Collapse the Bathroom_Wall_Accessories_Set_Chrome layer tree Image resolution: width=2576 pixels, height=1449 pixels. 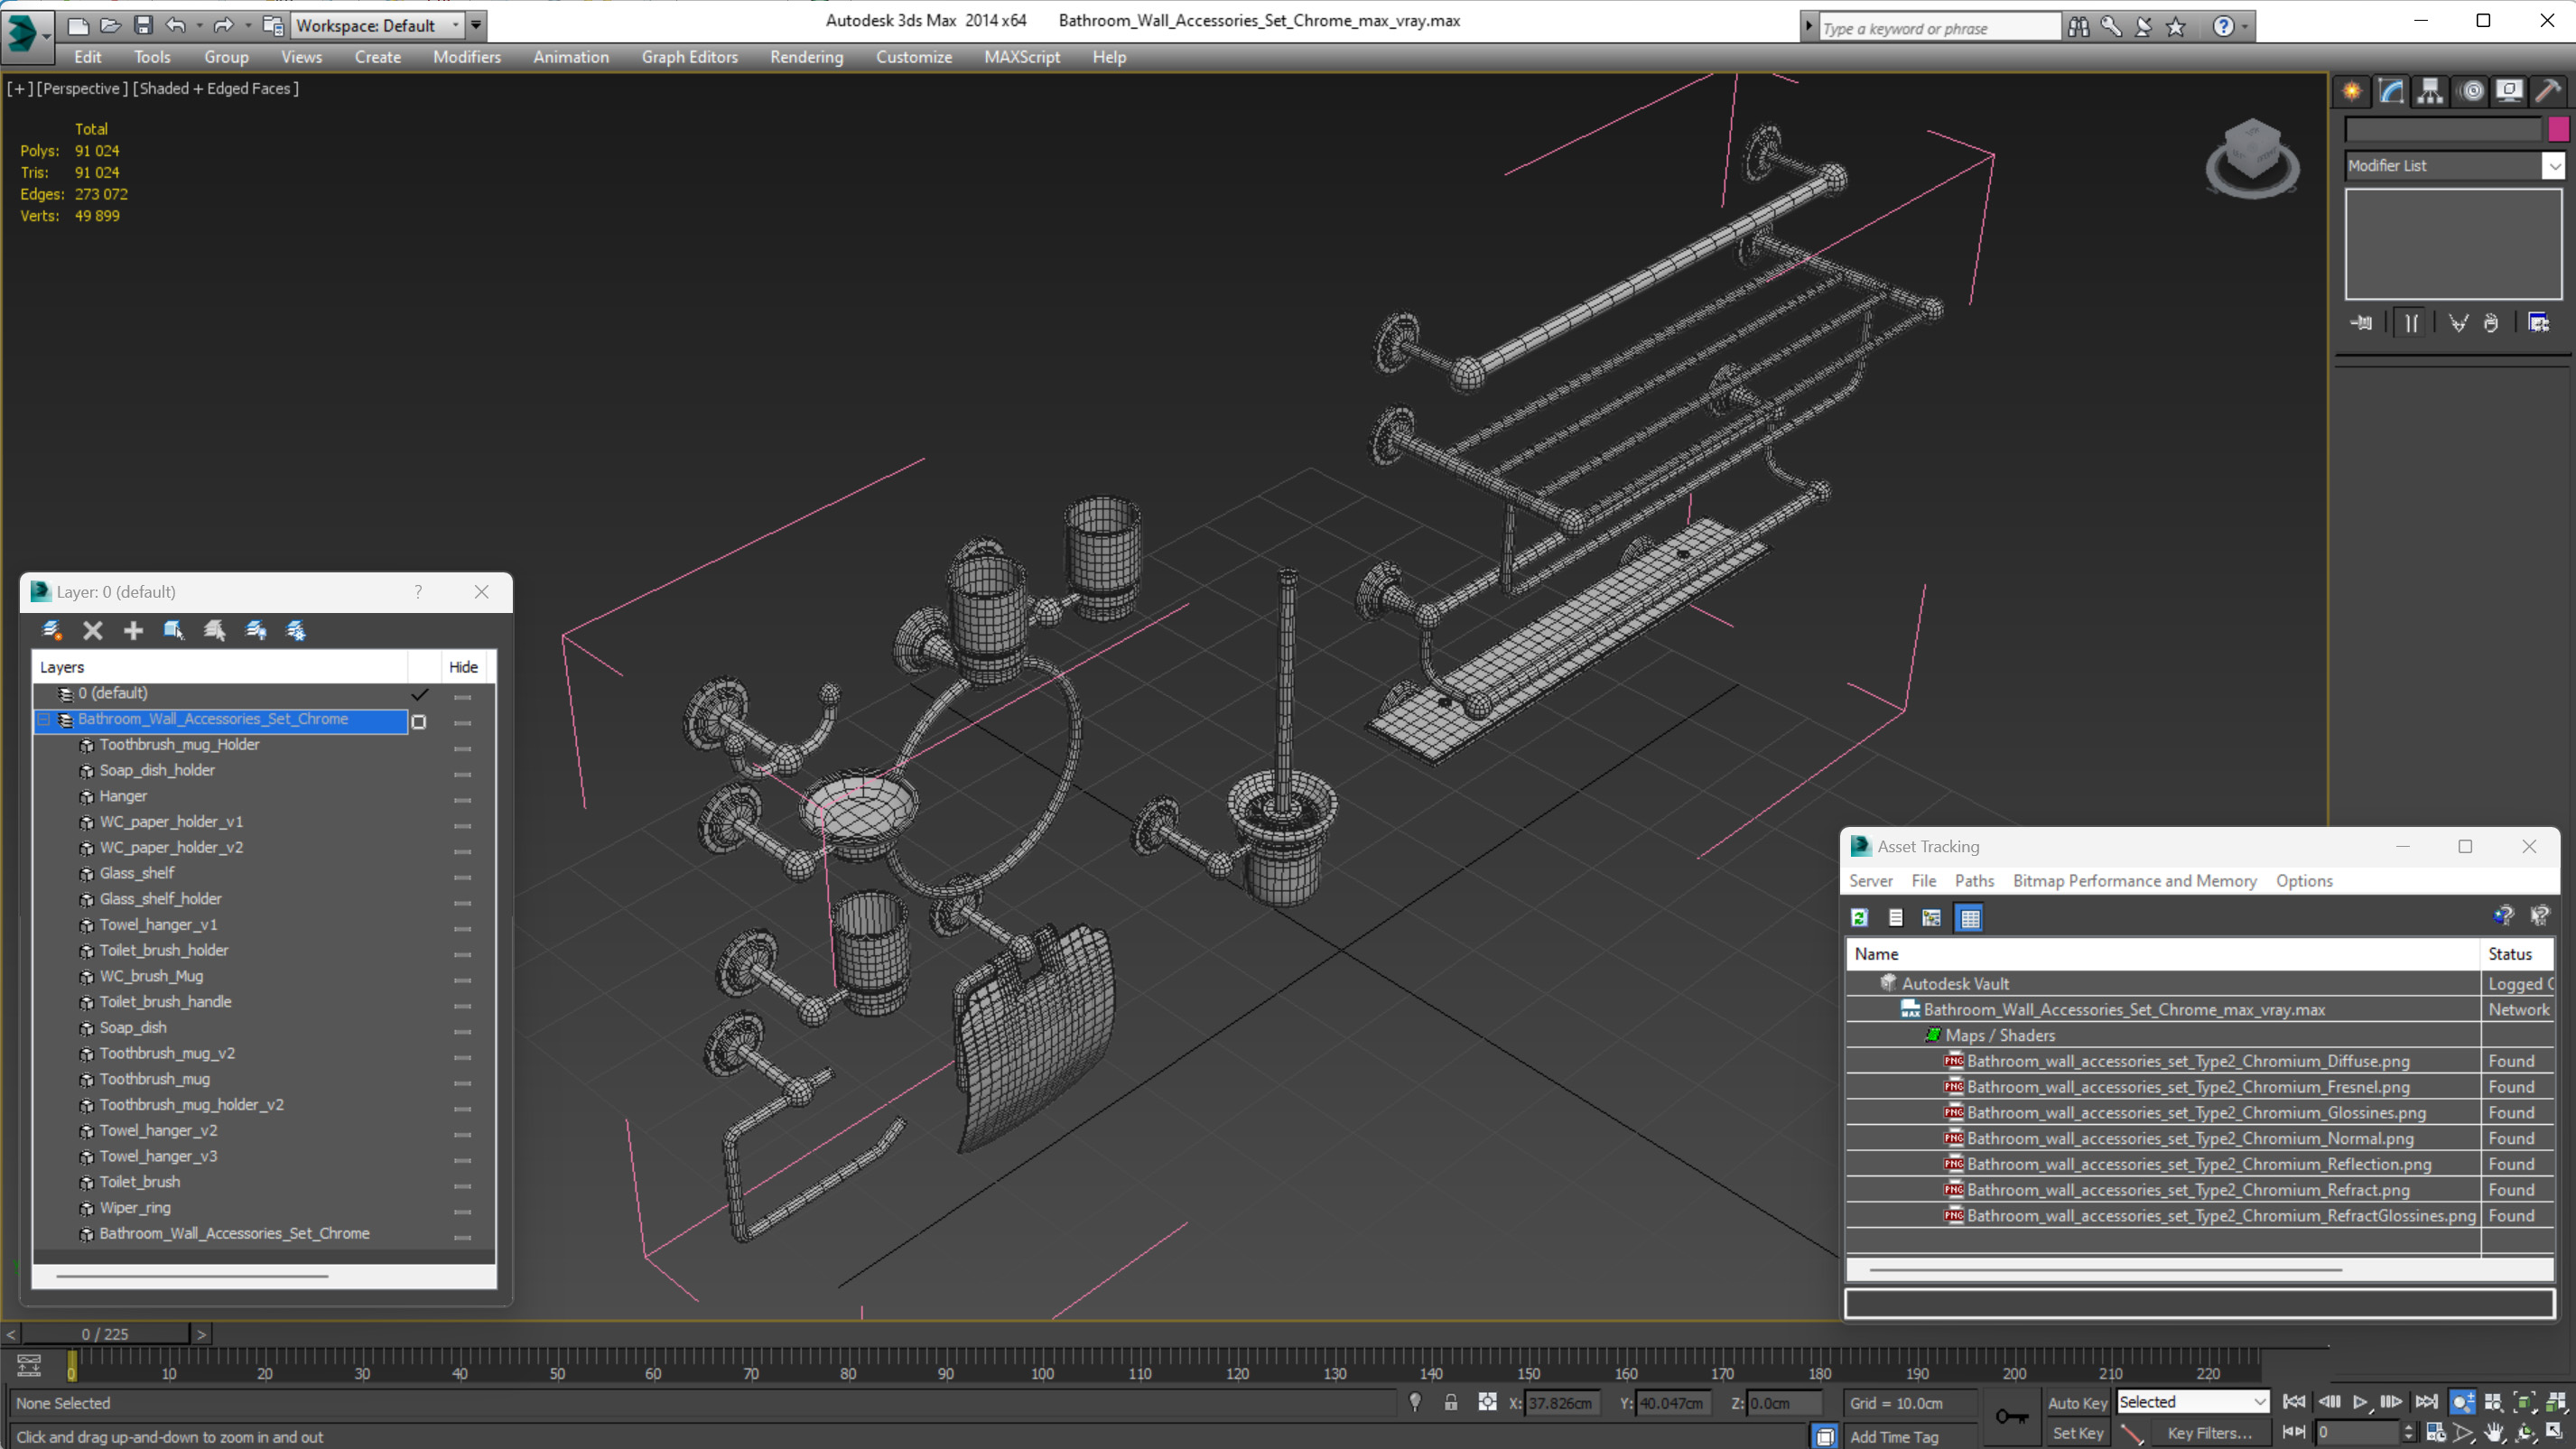pyautogui.click(x=44, y=719)
